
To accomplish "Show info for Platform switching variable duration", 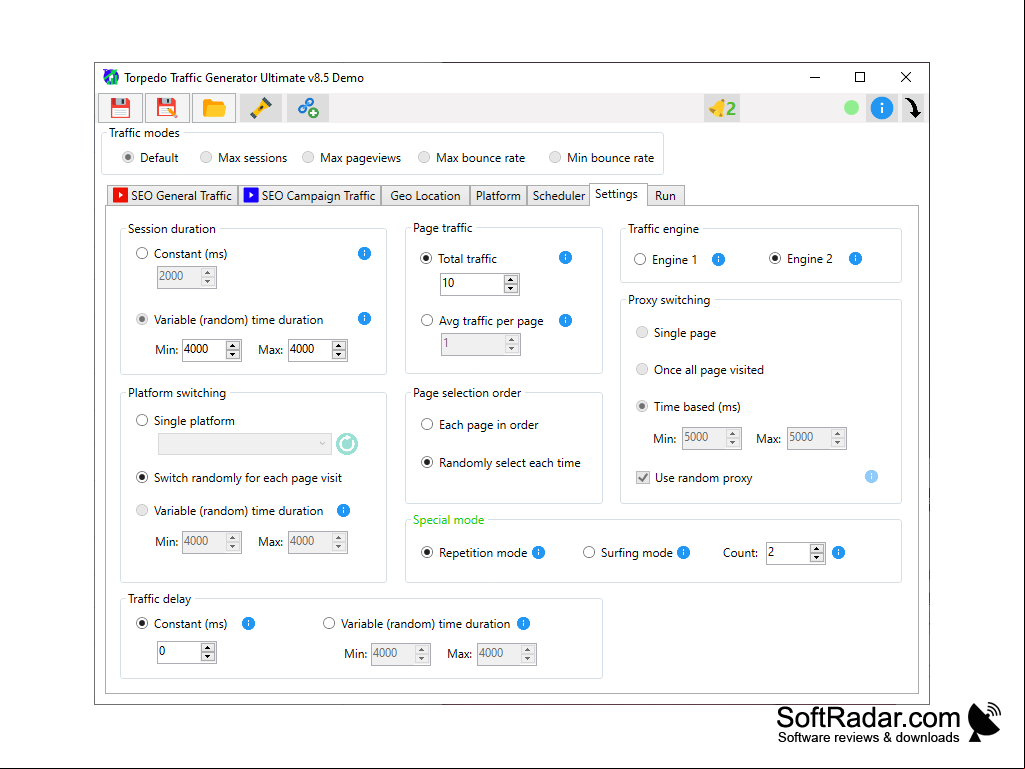I will click(x=343, y=511).
